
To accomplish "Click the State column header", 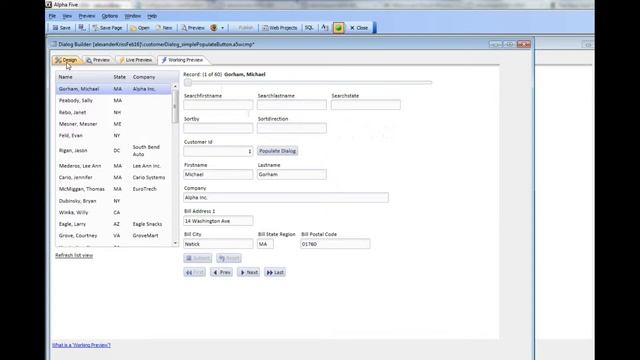I will pyautogui.click(x=120, y=77).
